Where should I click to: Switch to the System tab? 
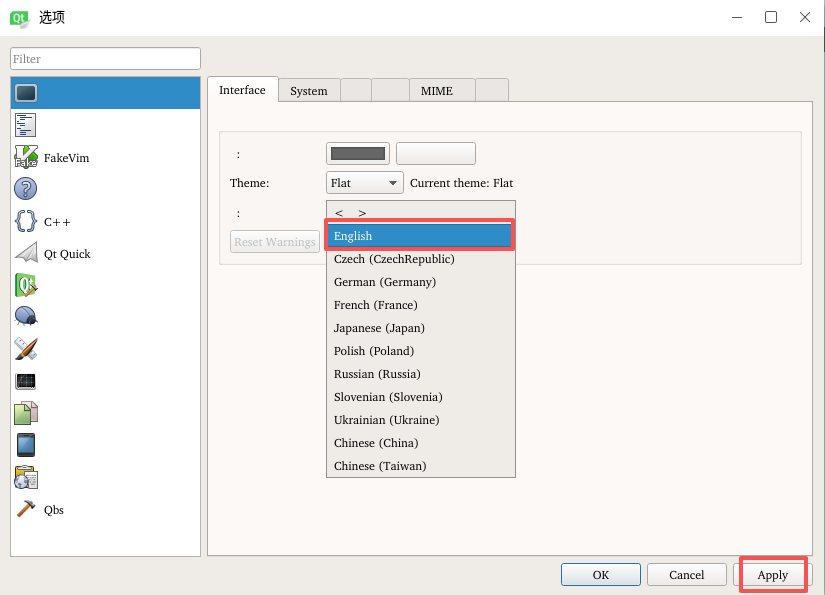309,91
